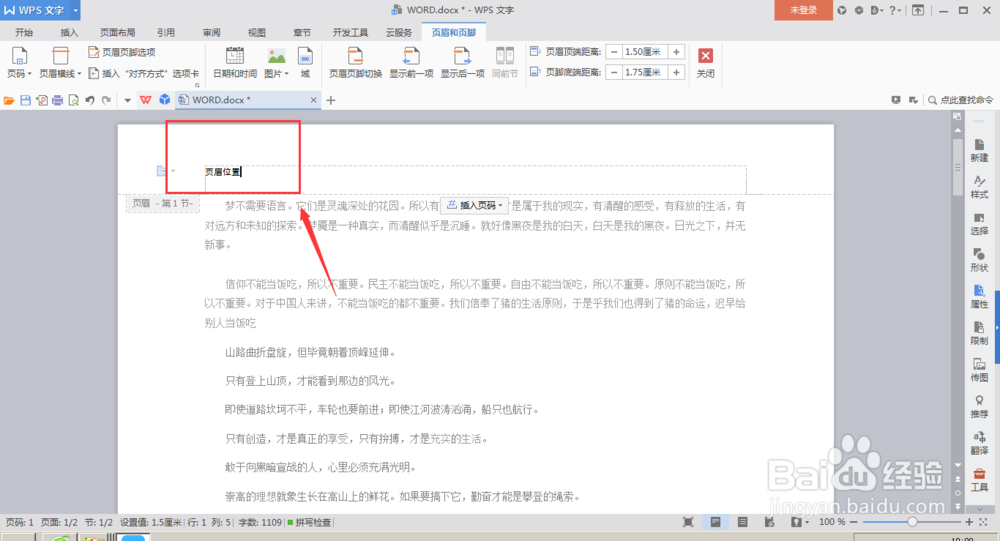Open the 限制 restrict sidebar panel
Screen dimensions: 1000x541
point(979,334)
